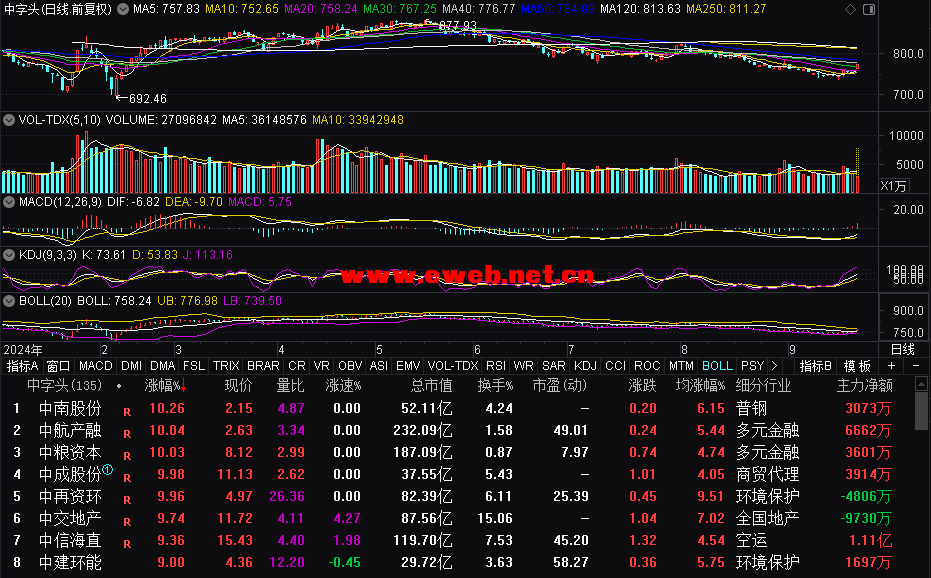
Task: Click the circled 1 badge on 中成股份
Action: pyautogui.click(x=107, y=470)
